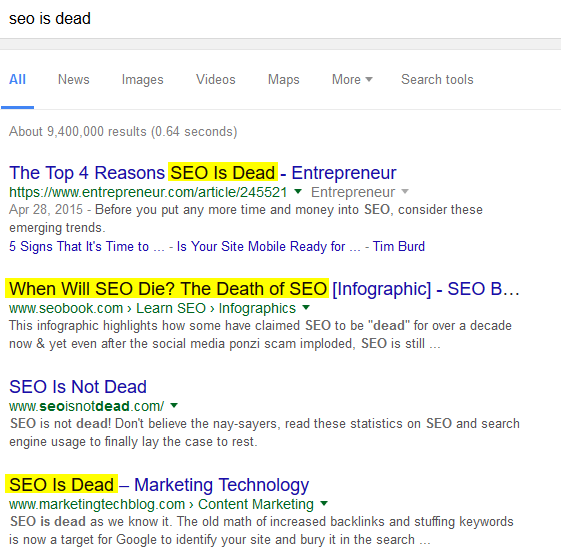Open 'Is Your Site Mobile Ready for ...' sitelink
Screen dimensions: 561x560
click(268, 247)
